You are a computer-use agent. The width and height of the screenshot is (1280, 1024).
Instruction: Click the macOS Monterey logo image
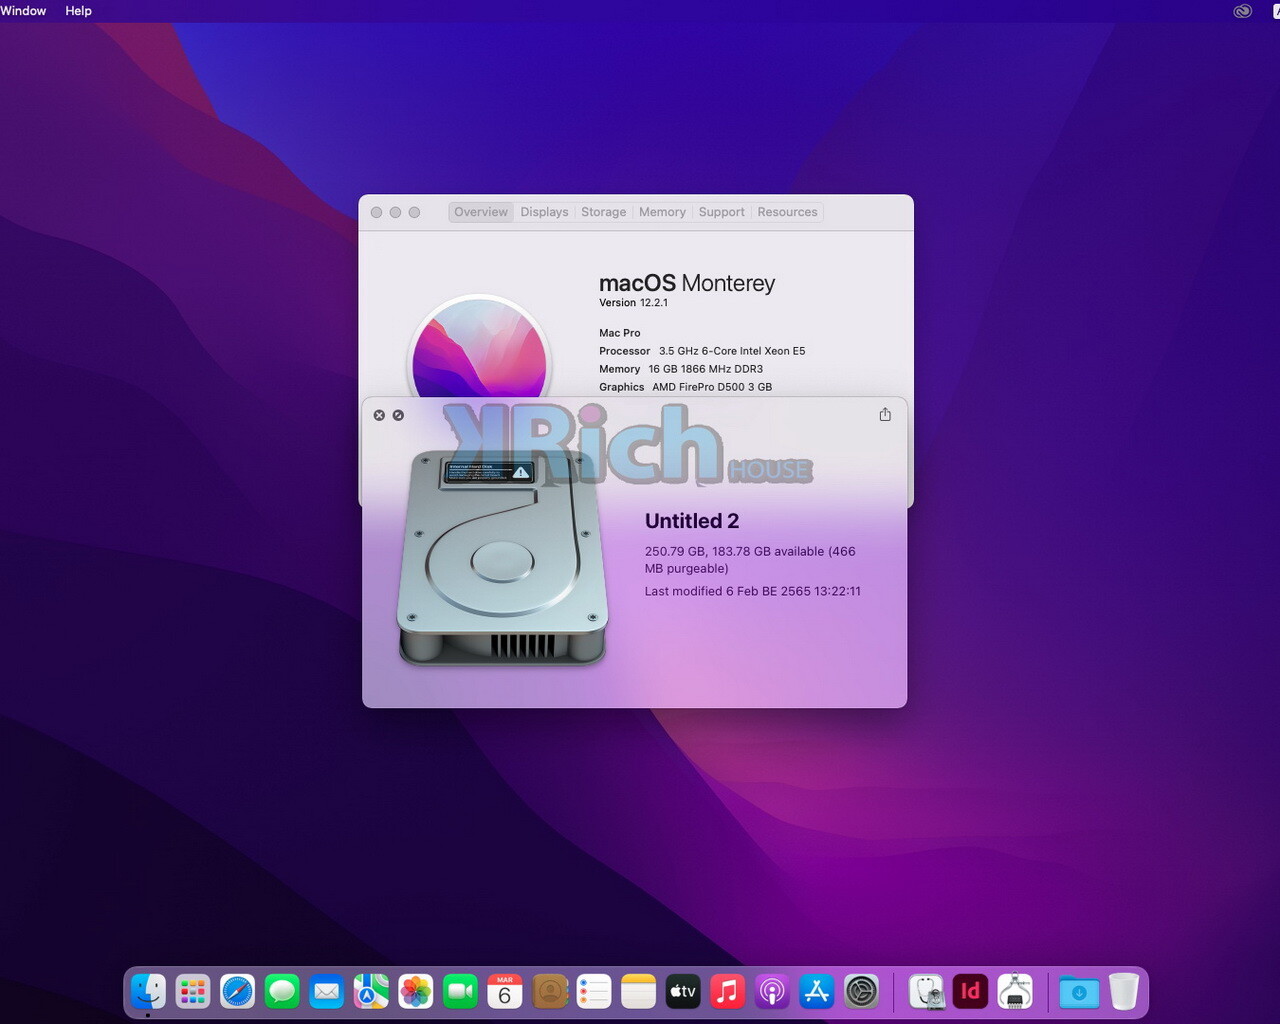(480, 347)
